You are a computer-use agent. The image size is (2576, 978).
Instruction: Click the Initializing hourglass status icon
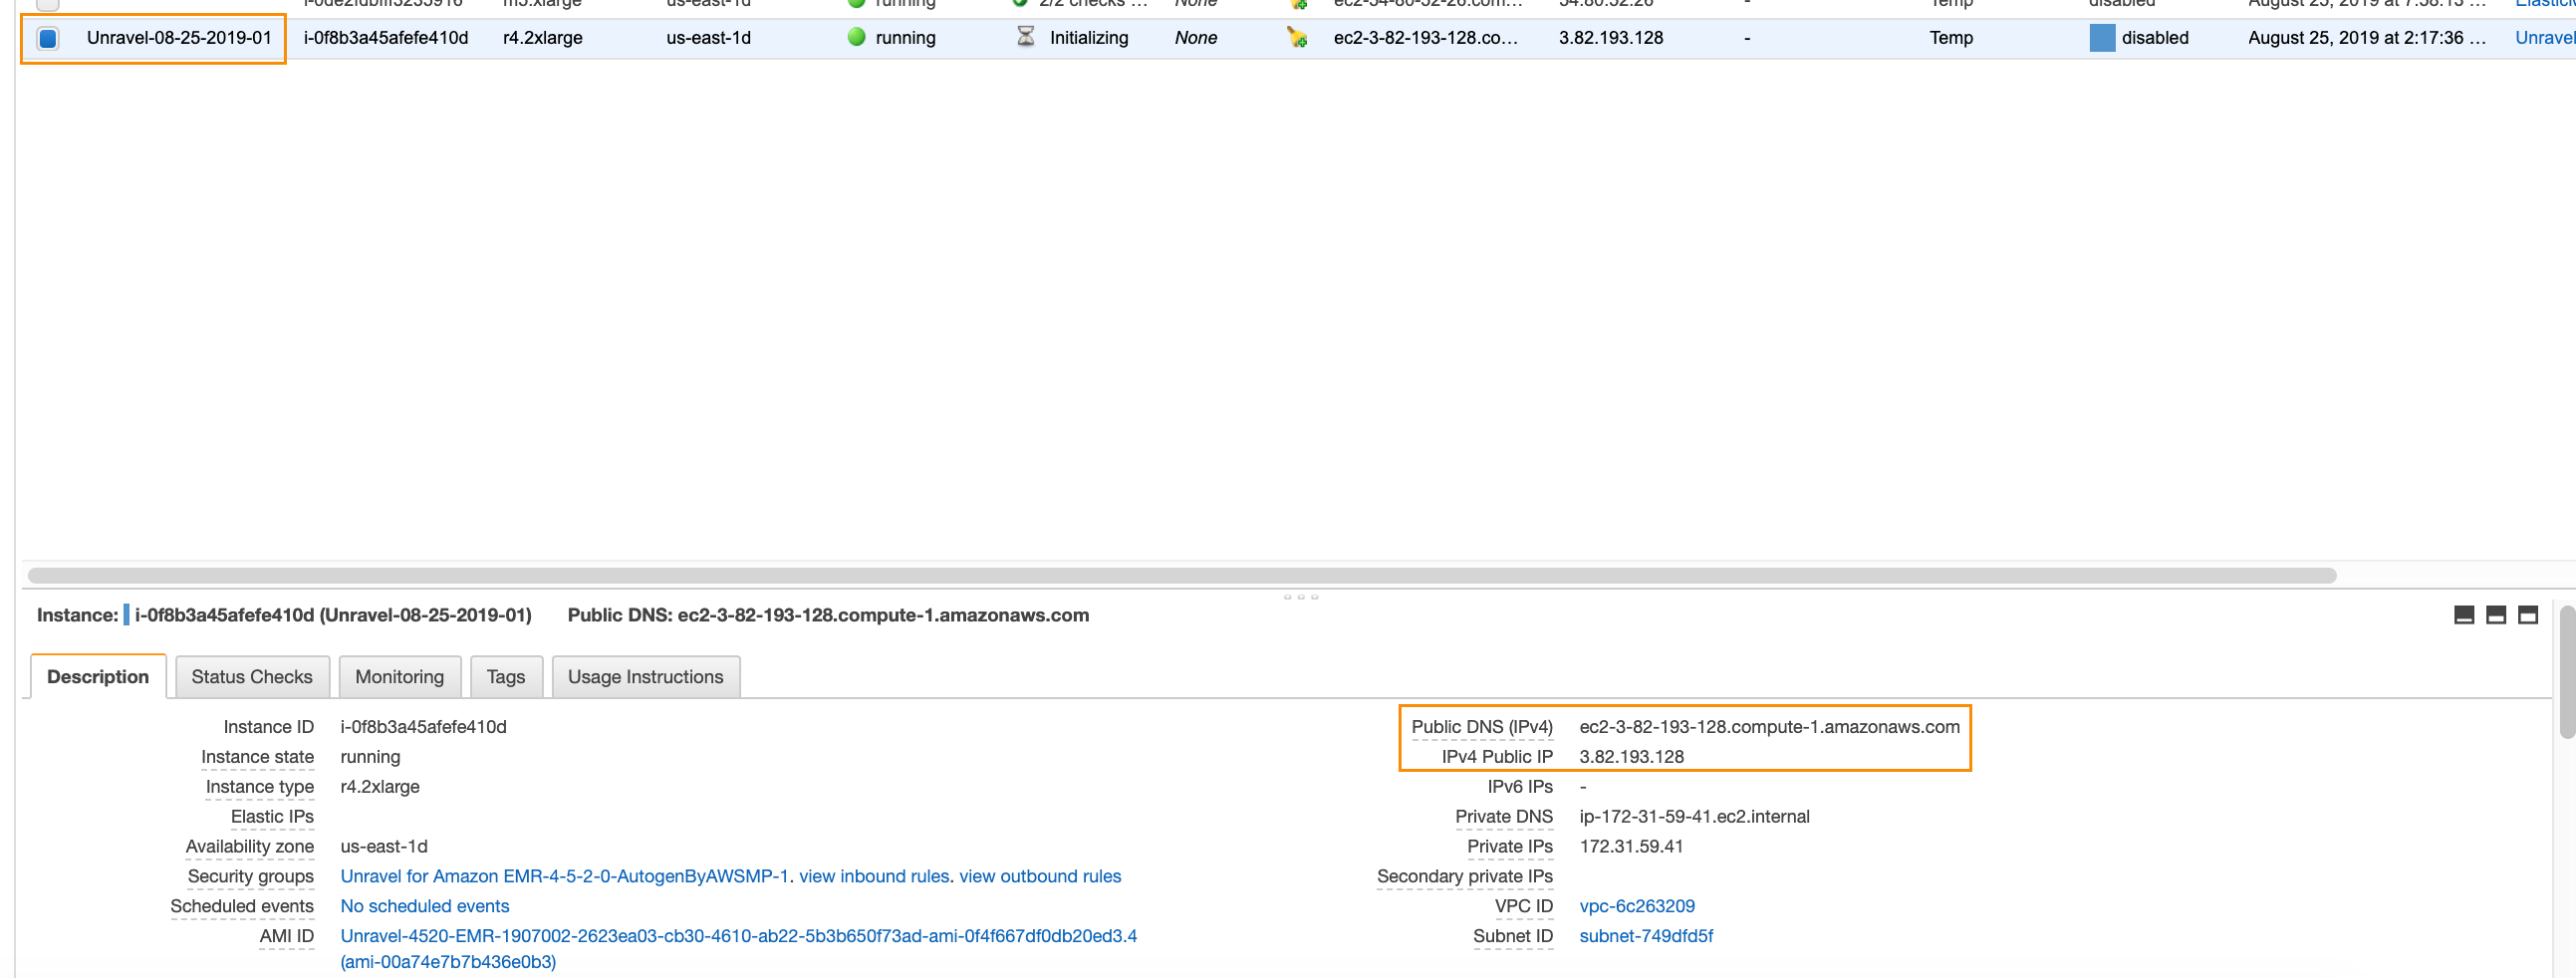1025,37
